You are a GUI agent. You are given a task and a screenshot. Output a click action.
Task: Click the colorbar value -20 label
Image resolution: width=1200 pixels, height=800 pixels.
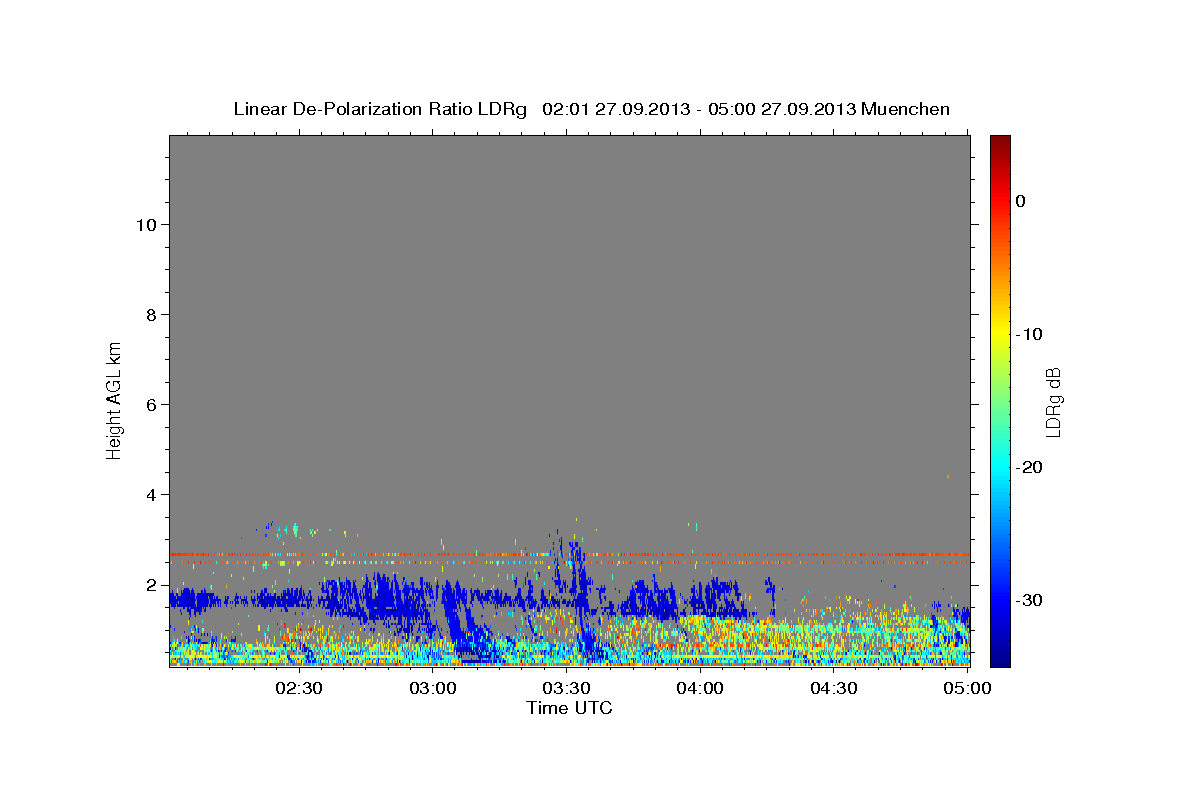pyautogui.click(x=1029, y=467)
